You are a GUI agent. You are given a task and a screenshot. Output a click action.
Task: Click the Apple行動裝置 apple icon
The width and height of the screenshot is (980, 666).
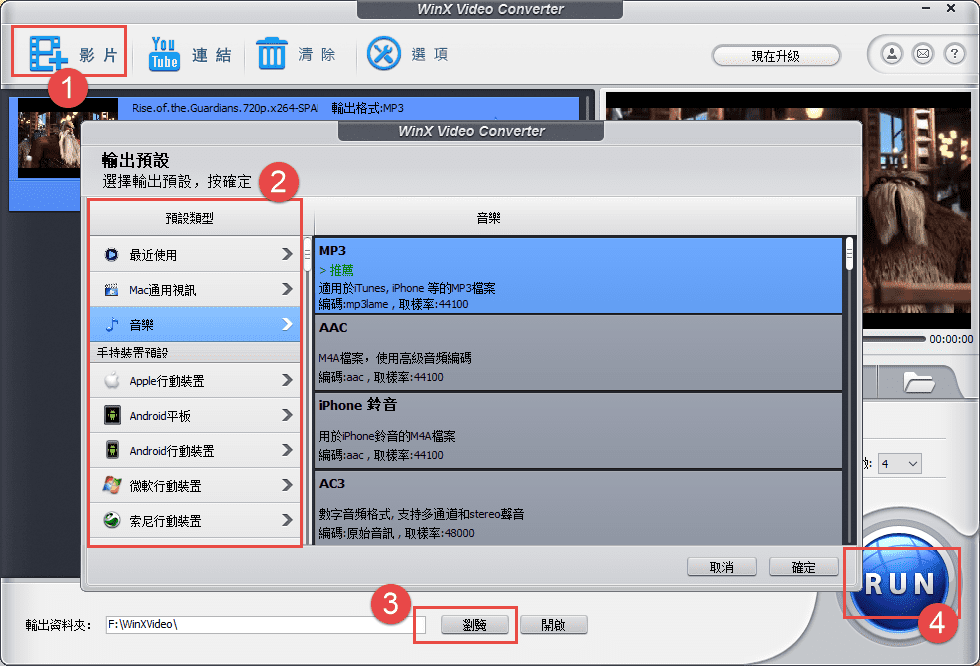112,380
